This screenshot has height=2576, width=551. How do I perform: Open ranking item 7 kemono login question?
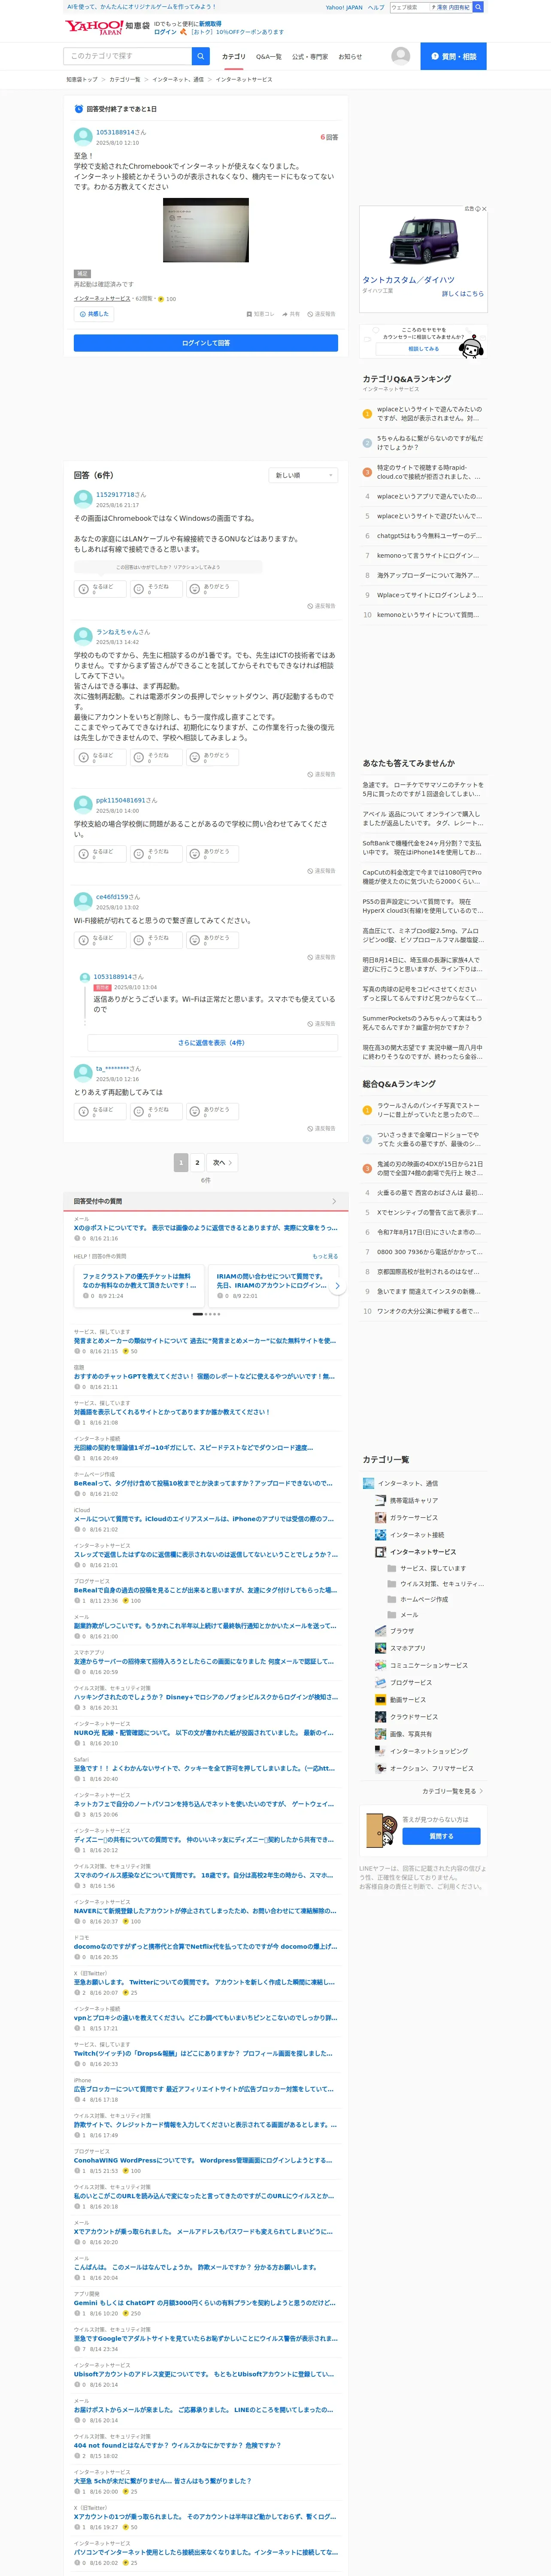coord(428,555)
